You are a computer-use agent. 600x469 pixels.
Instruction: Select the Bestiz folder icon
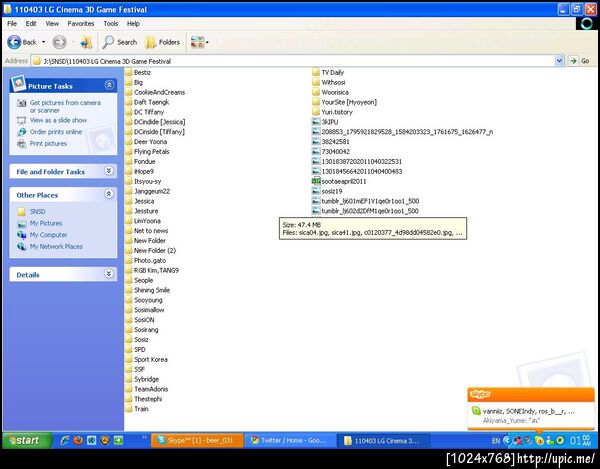point(128,72)
